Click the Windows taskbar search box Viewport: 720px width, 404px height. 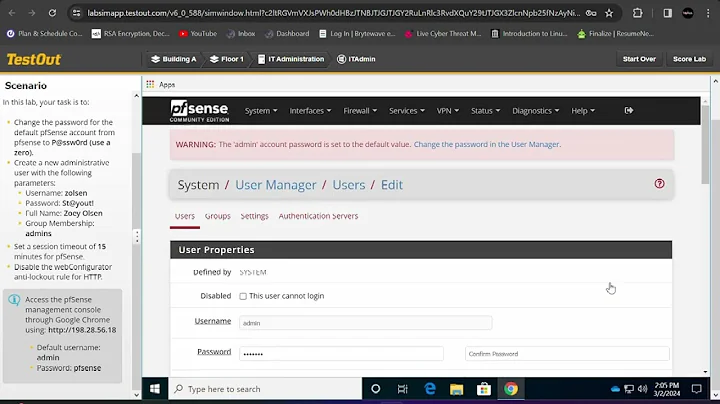click(264, 389)
